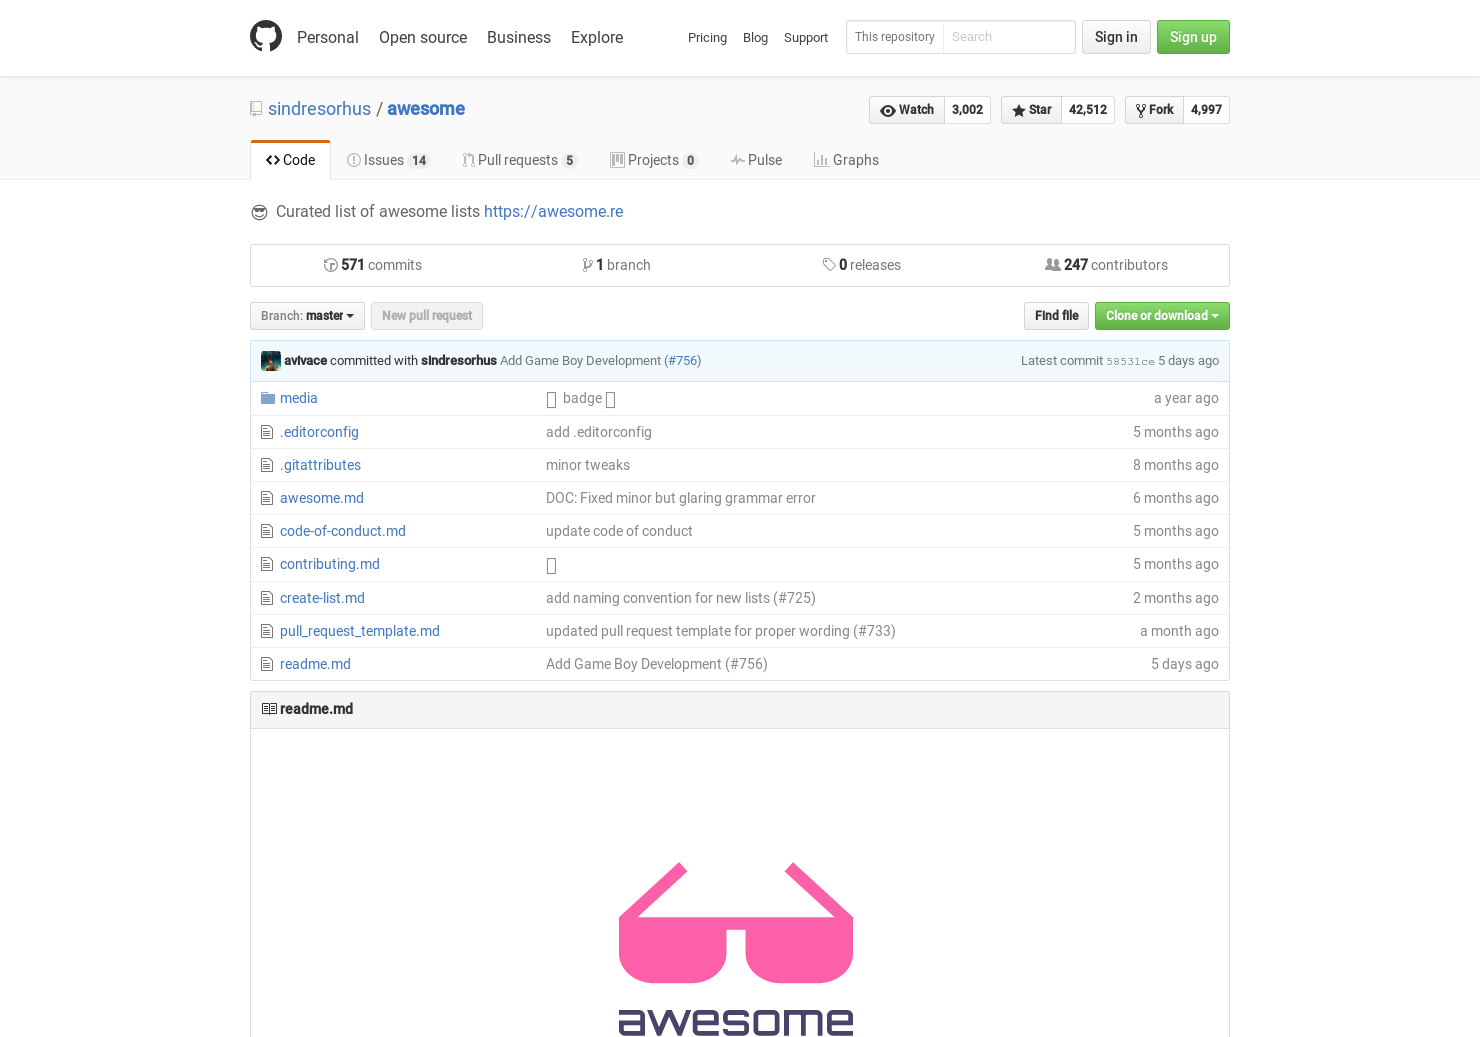The height and width of the screenshot is (1037, 1480).
Task: Click the media folder icon
Action: [x=268, y=398]
